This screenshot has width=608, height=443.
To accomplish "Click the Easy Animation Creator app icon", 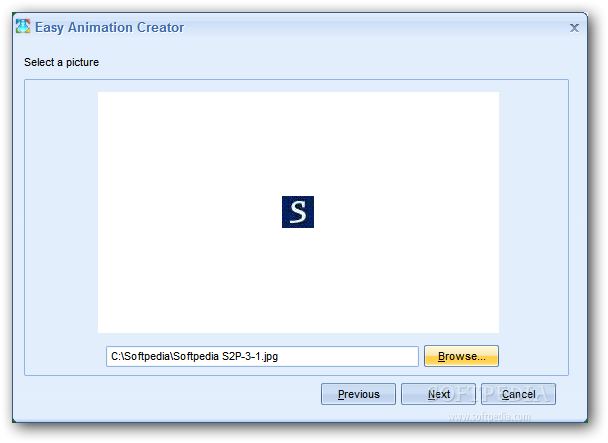I will coord(23,26).
